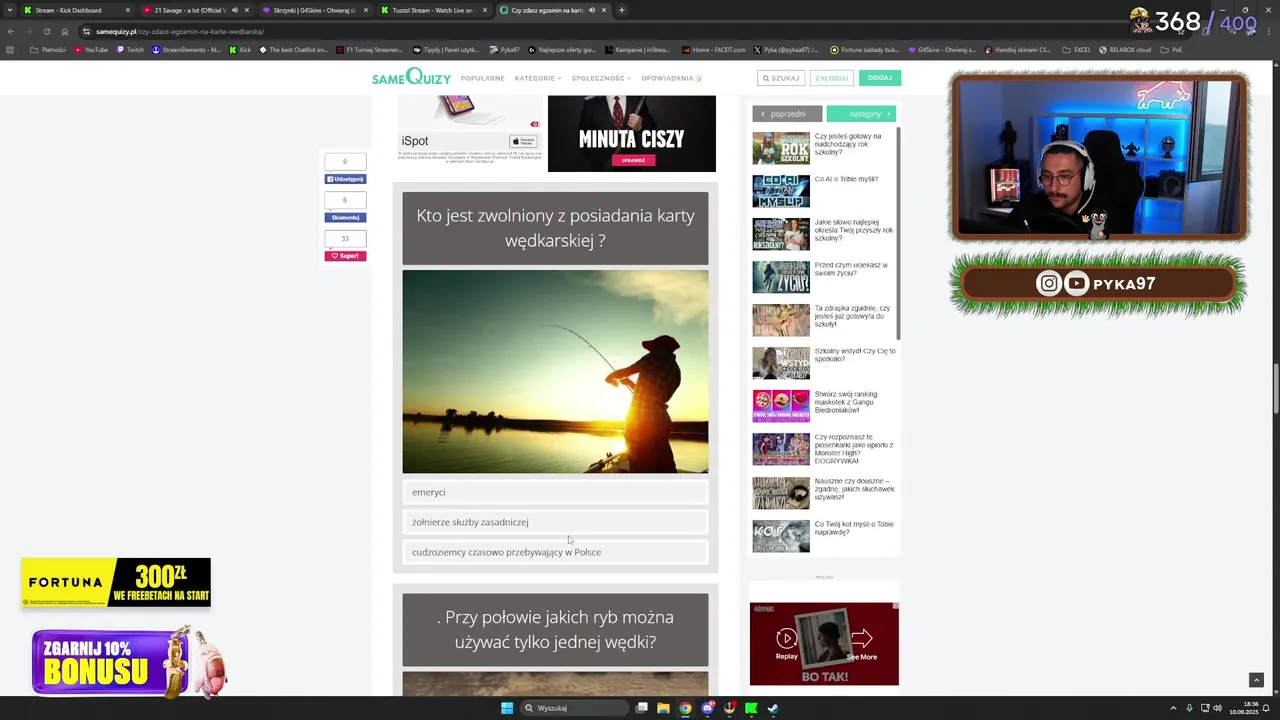Share quiz via Facebook Udostępnij button

[x=345, y=179]
